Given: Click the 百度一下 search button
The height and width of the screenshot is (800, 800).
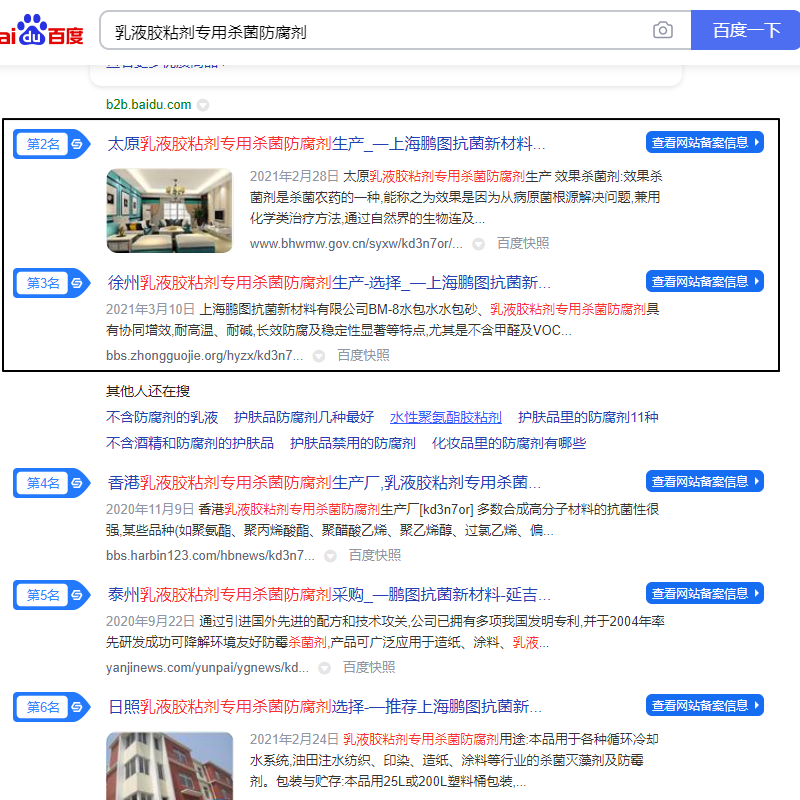Looking at the screenshot, I should [745, 30].
